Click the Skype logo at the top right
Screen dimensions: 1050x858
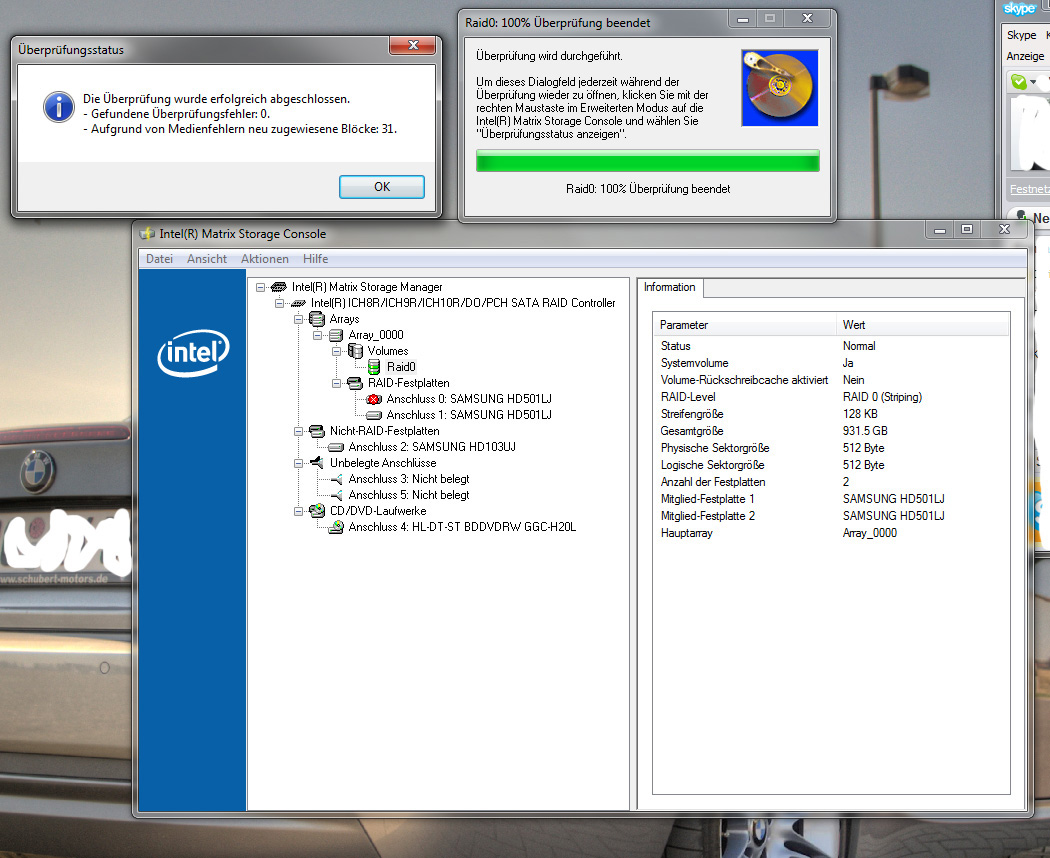click(x=1020, y=9)
